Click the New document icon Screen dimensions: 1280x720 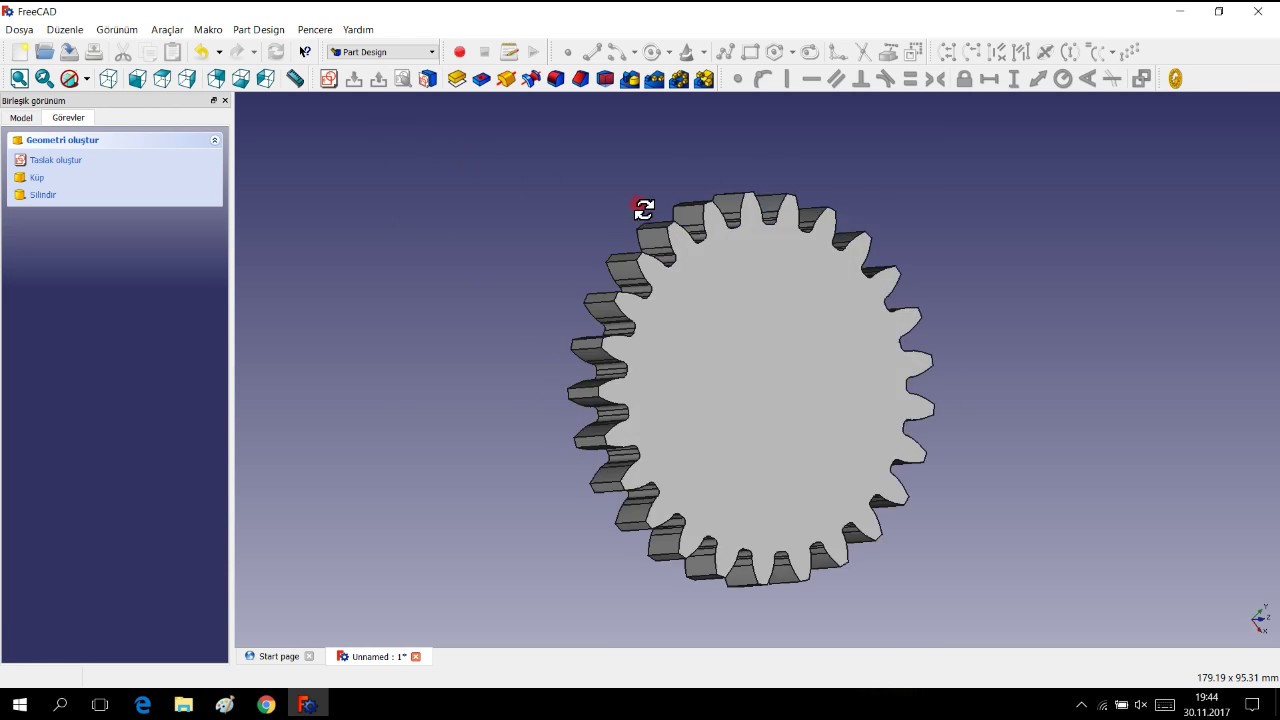(x=19, y=52)
